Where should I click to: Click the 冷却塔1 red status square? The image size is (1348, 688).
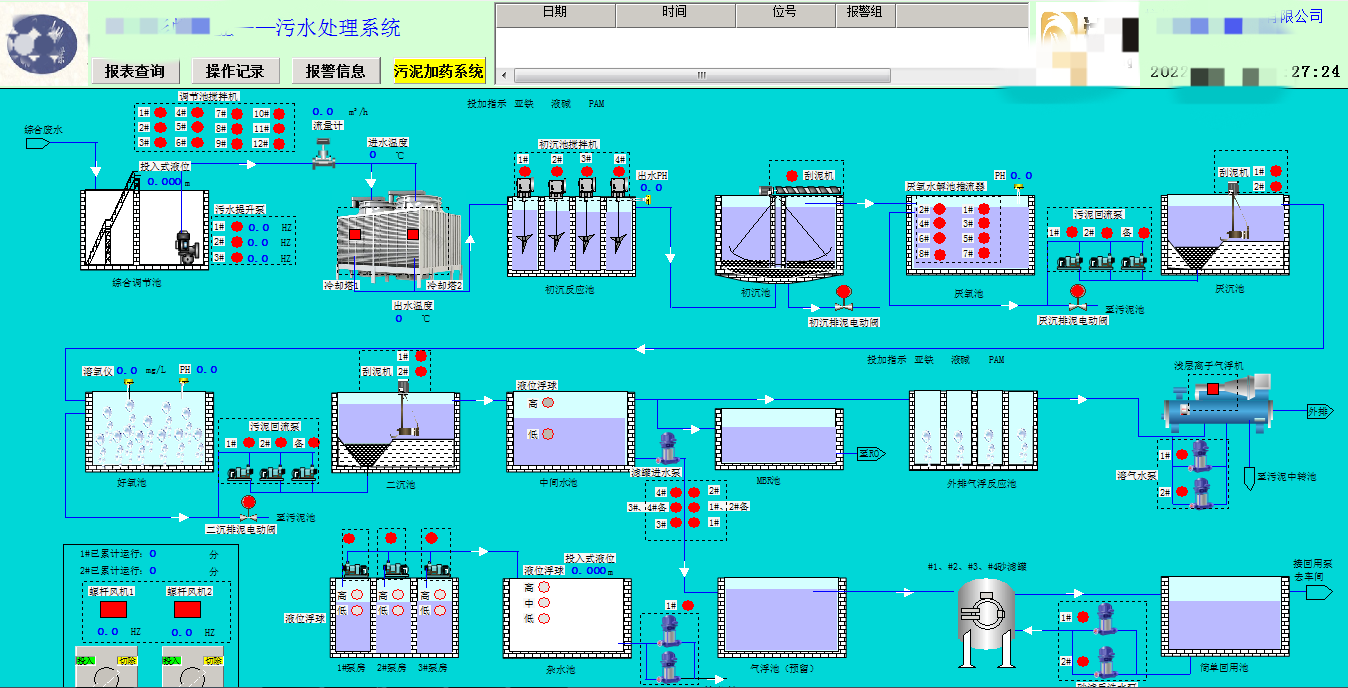click(355, 234)
